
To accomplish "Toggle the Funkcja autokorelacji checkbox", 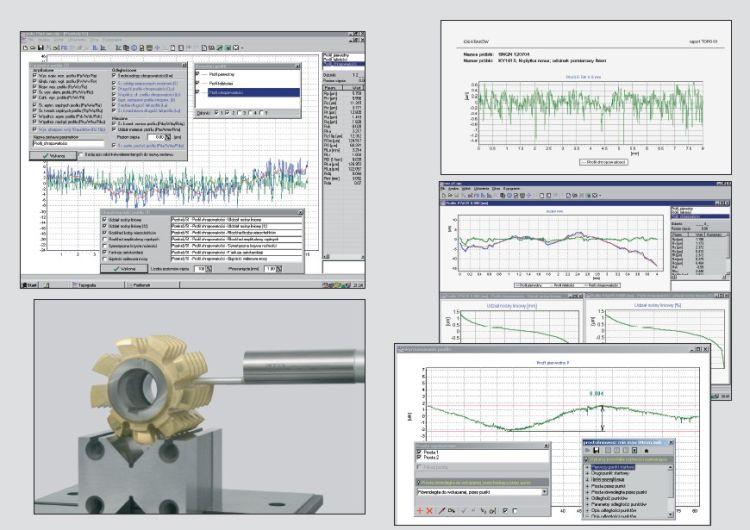I will click(104, 252).
